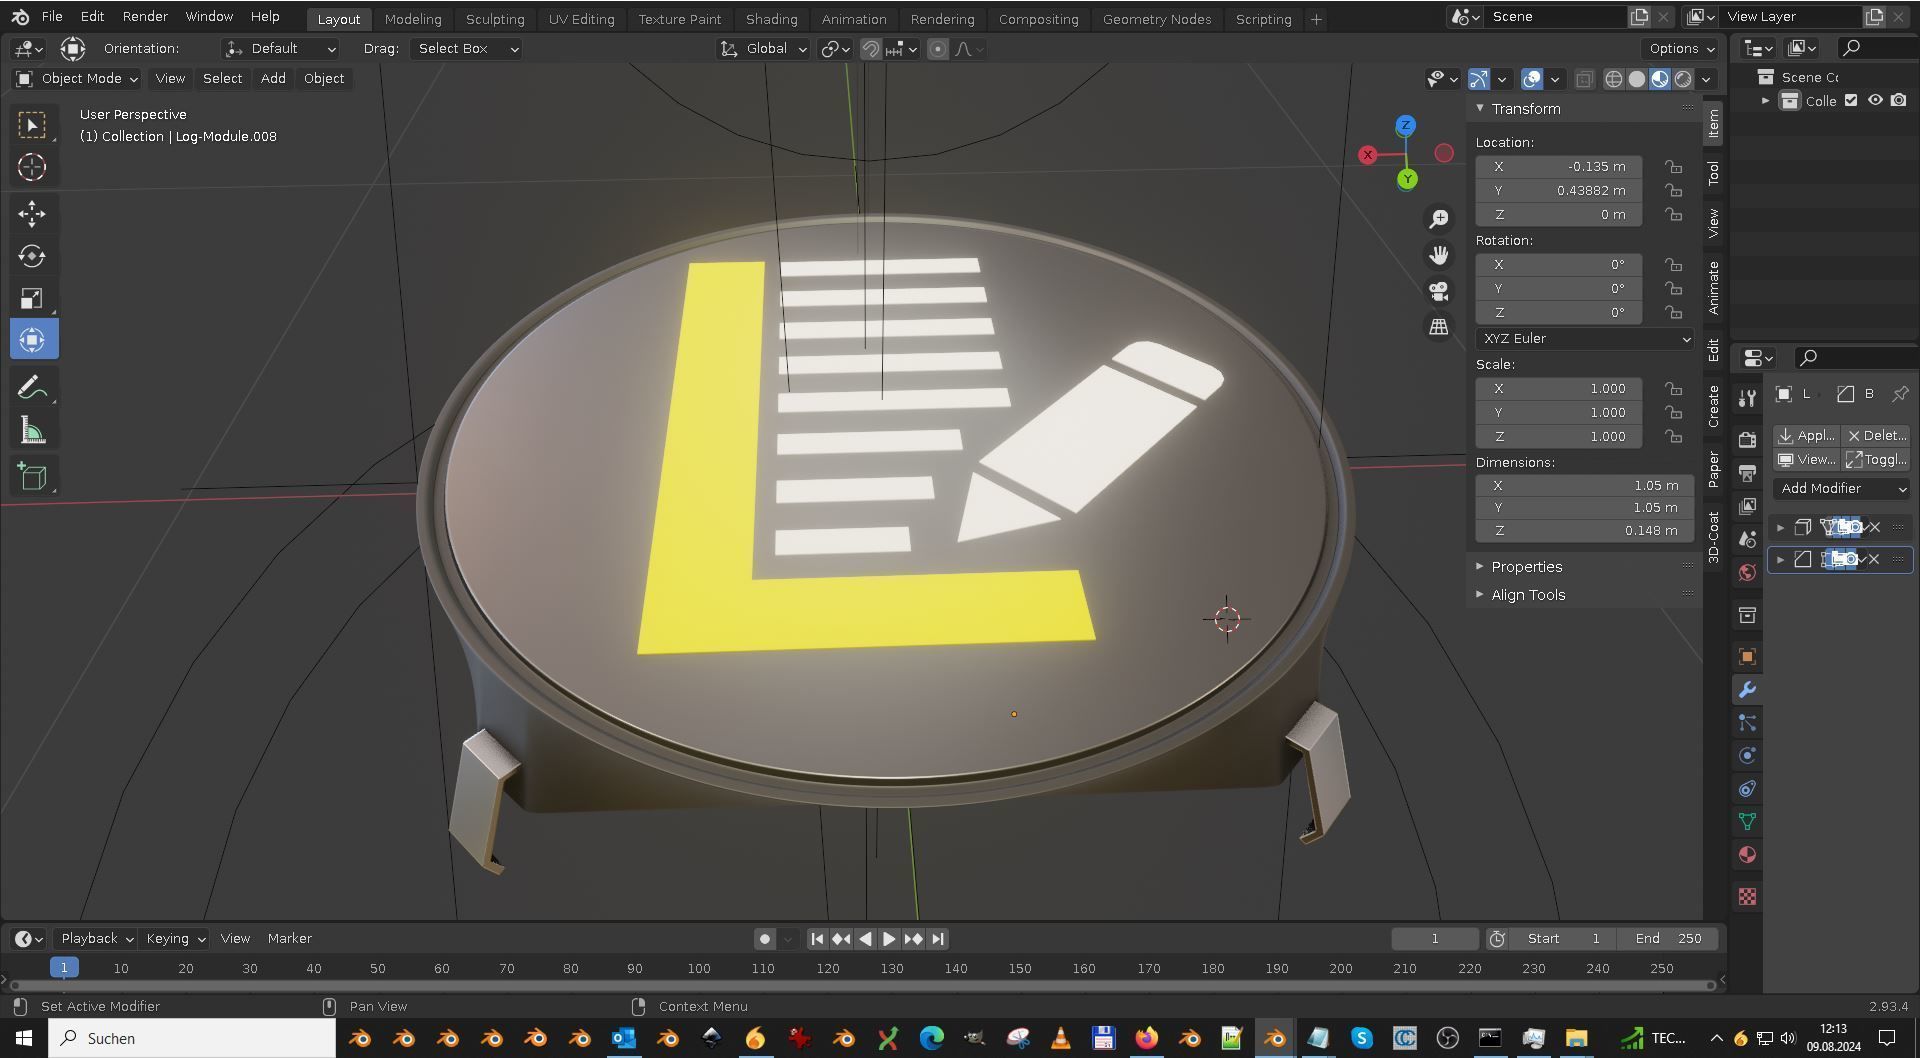The image size is (1920, 1058).
Task: Click the Pan hand viewport icon
Action: (1438, 255)
